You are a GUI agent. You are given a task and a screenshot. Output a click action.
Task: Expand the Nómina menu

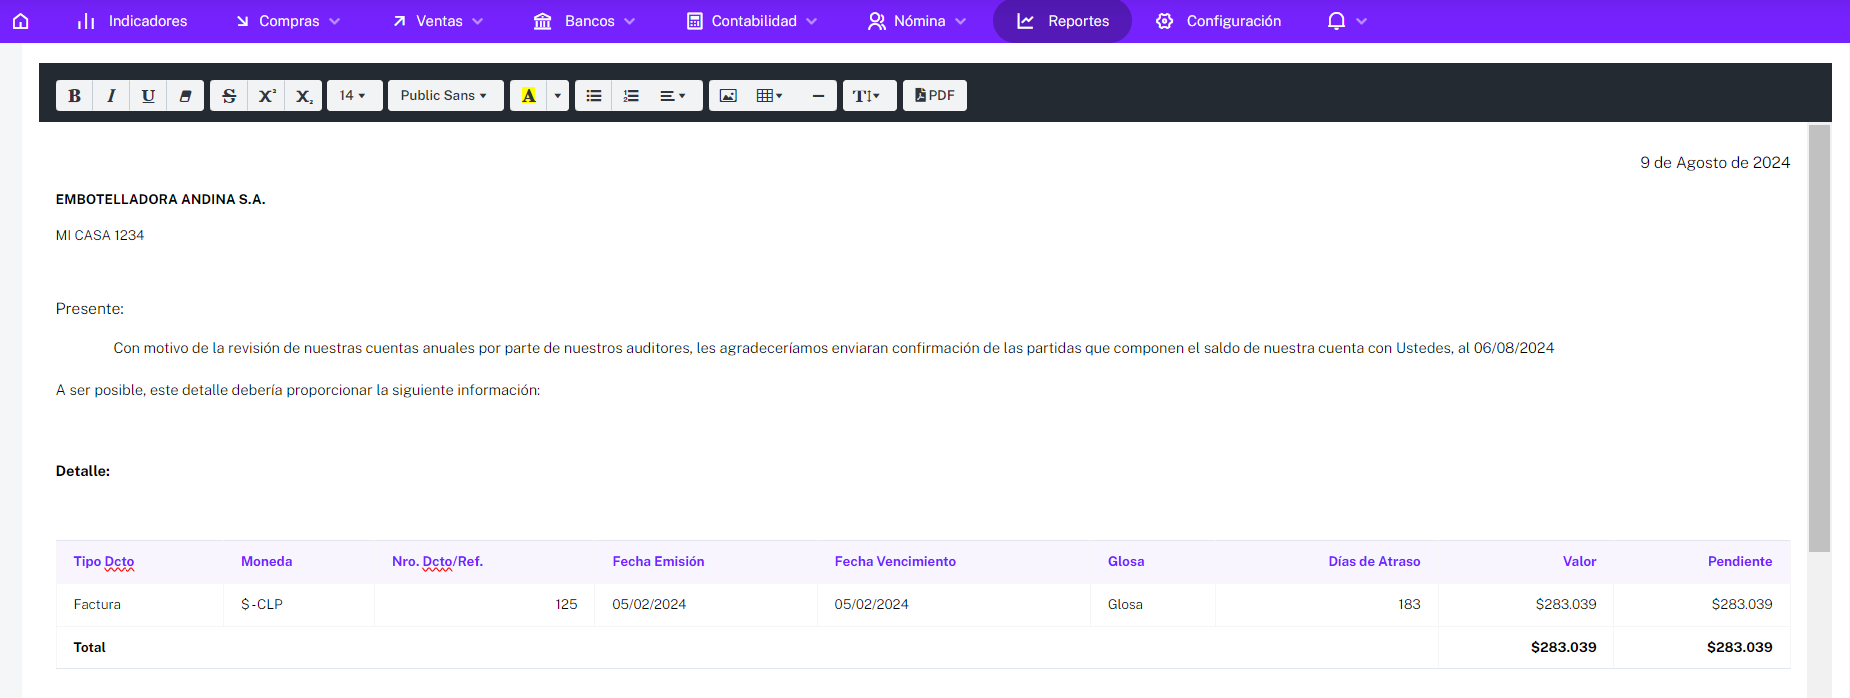(x=917, y=21)
